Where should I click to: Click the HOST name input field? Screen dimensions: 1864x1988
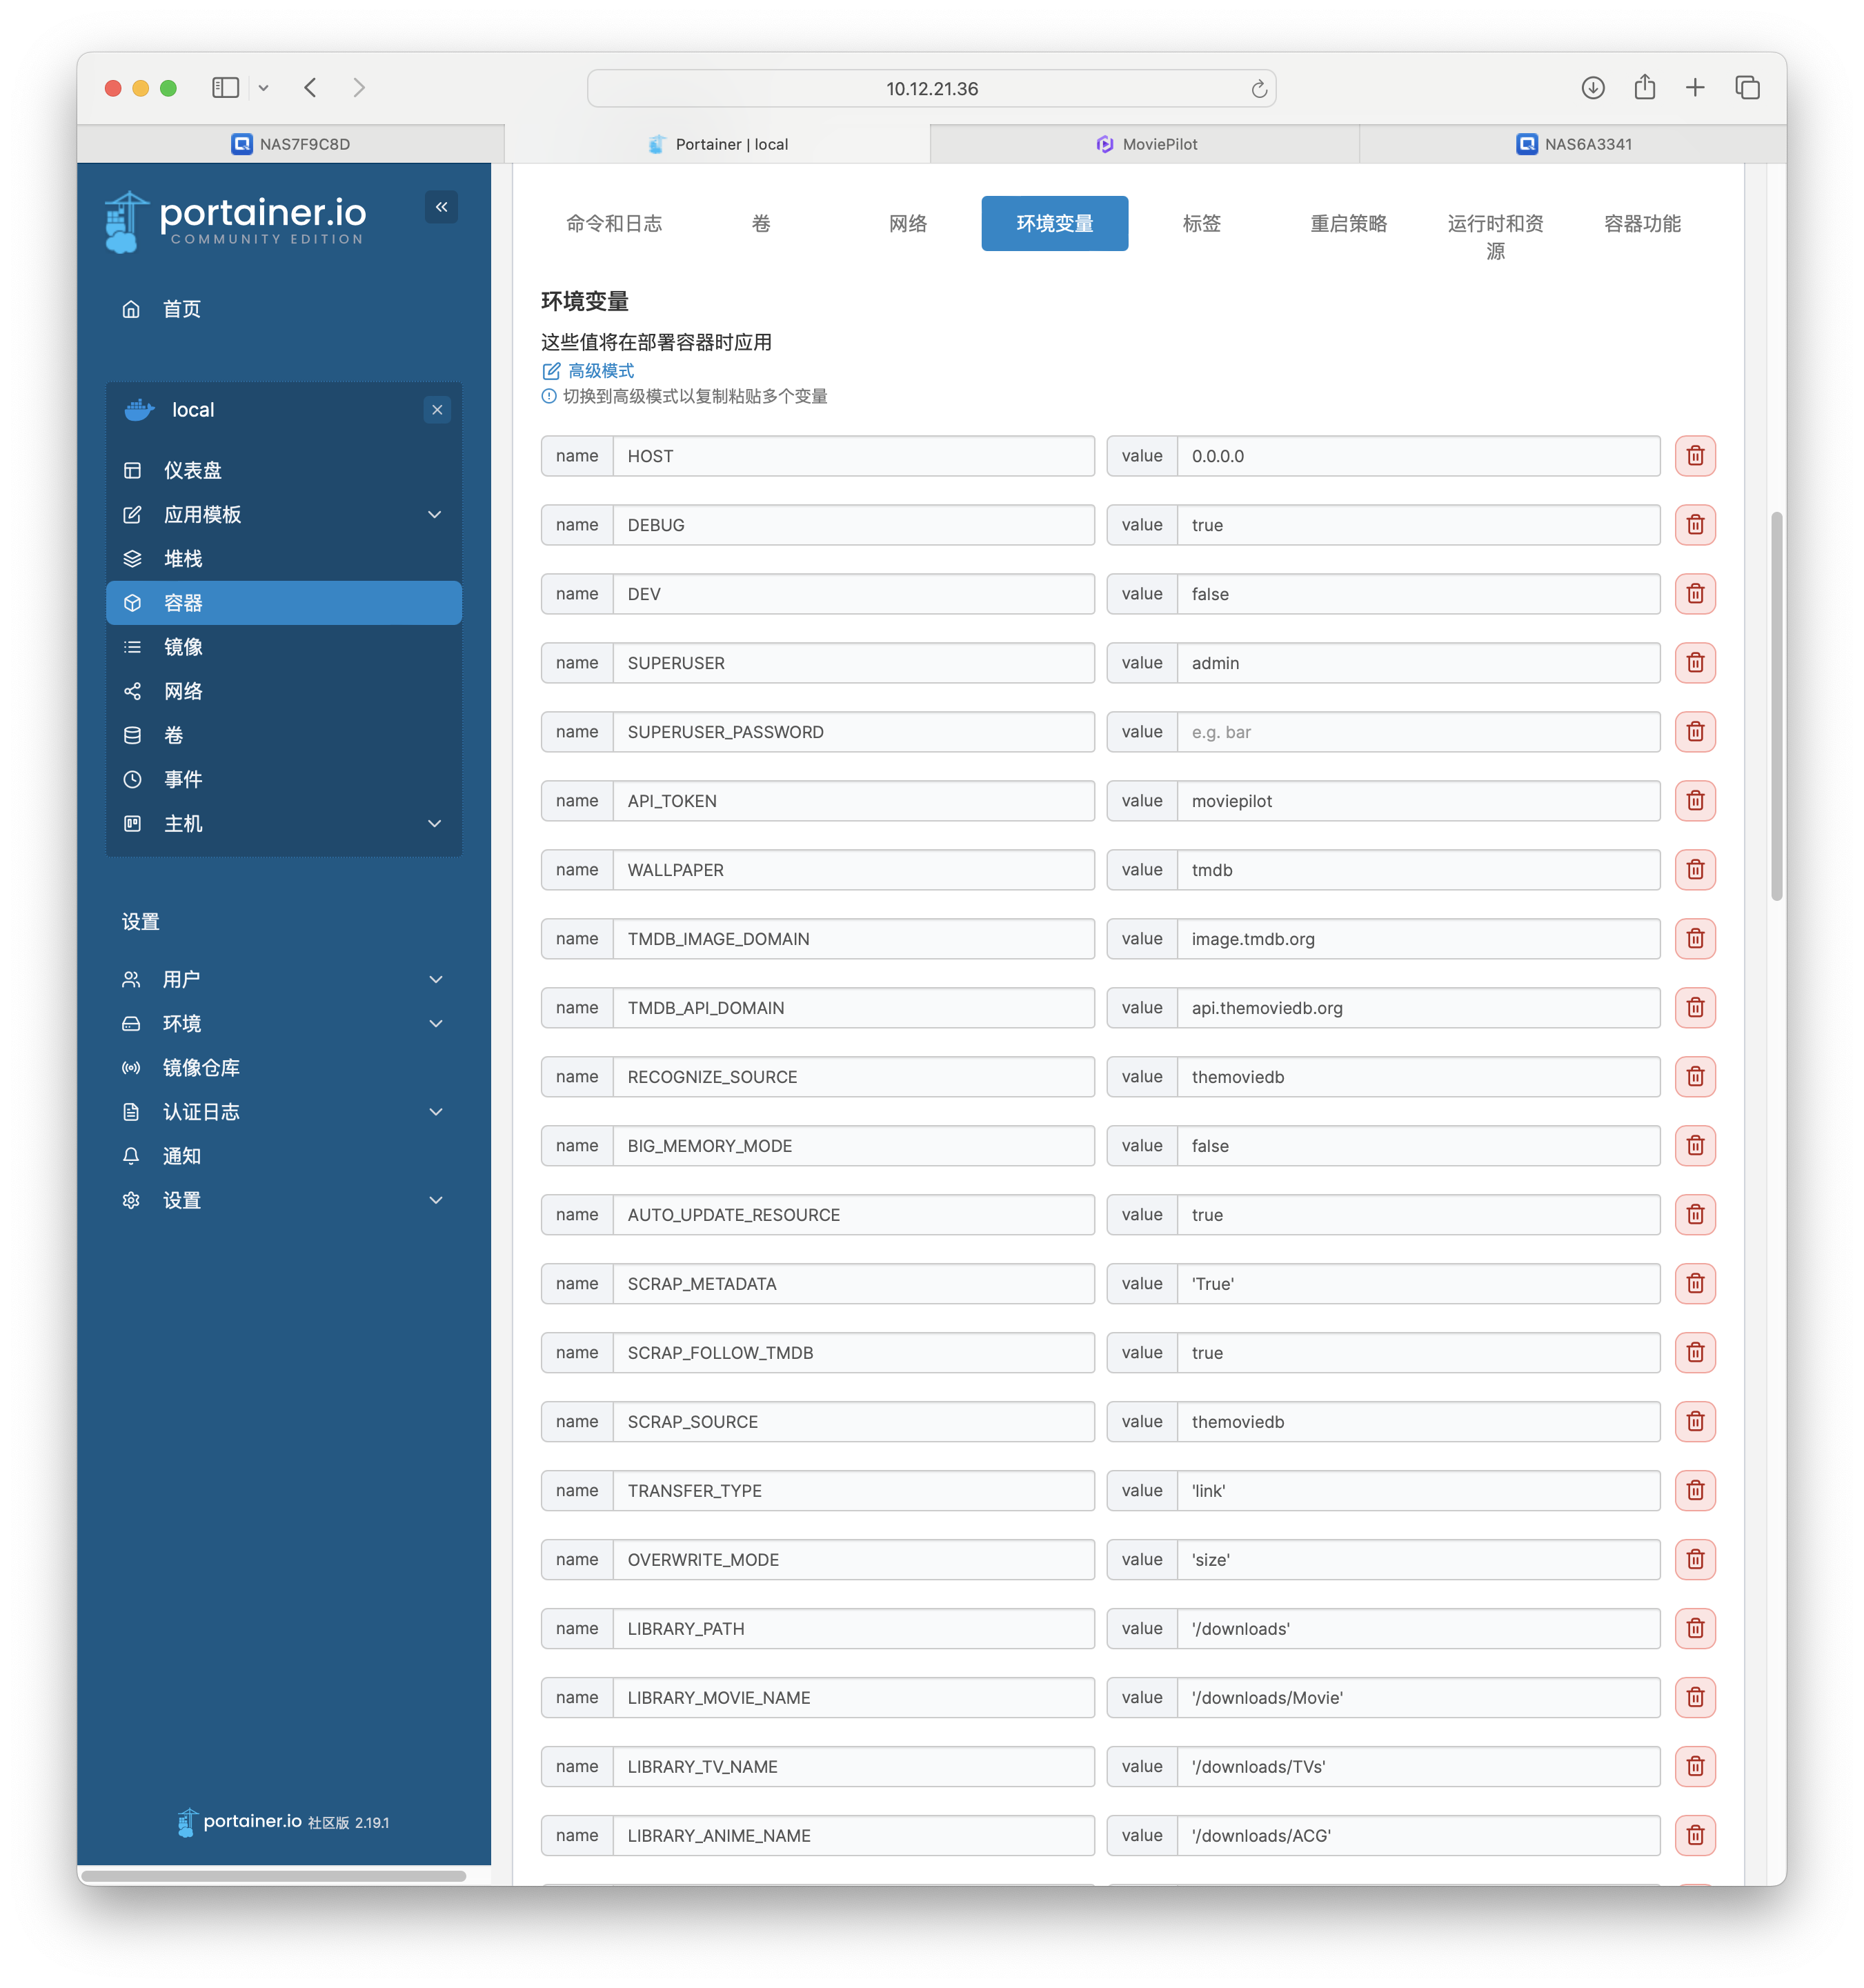[853, 456]
